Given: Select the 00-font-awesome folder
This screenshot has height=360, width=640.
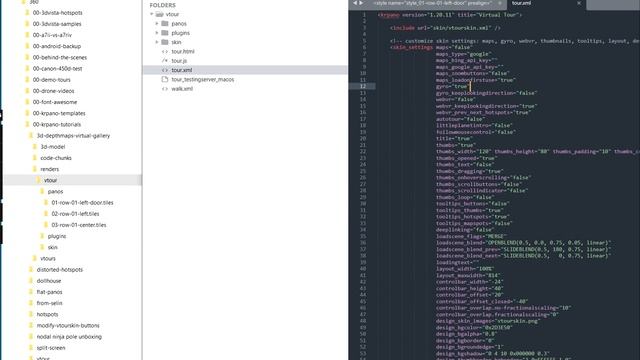Looking at the screenshot, I should 55,102.
